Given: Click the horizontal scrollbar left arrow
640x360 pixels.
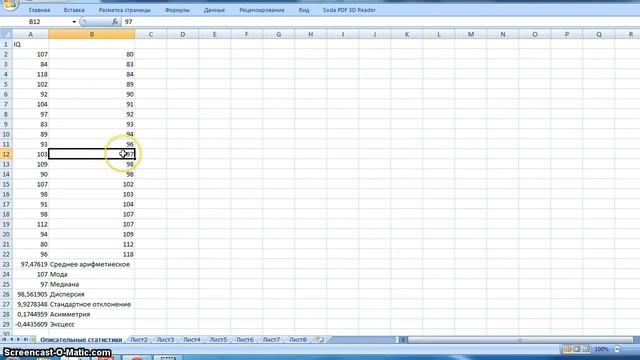Looking at the screenshot, I should [x=402, y=340].
